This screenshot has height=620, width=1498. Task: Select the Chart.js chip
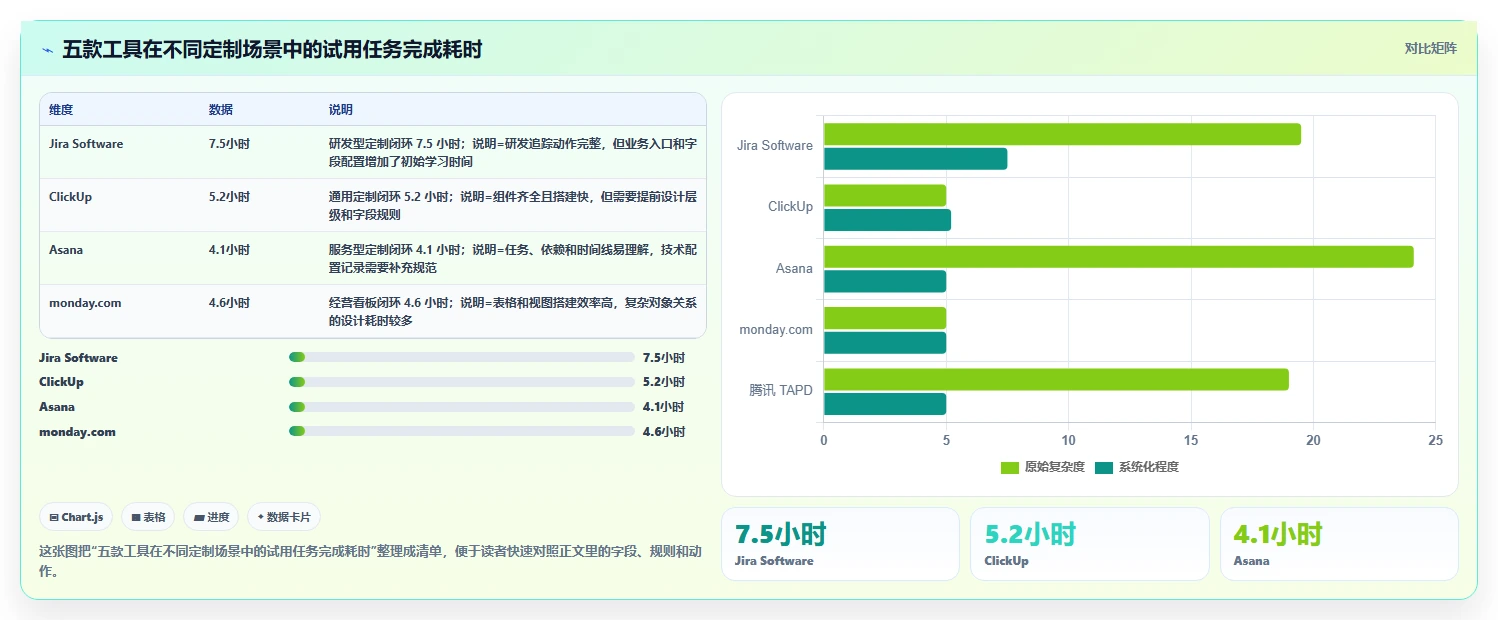tap(76, 517)
